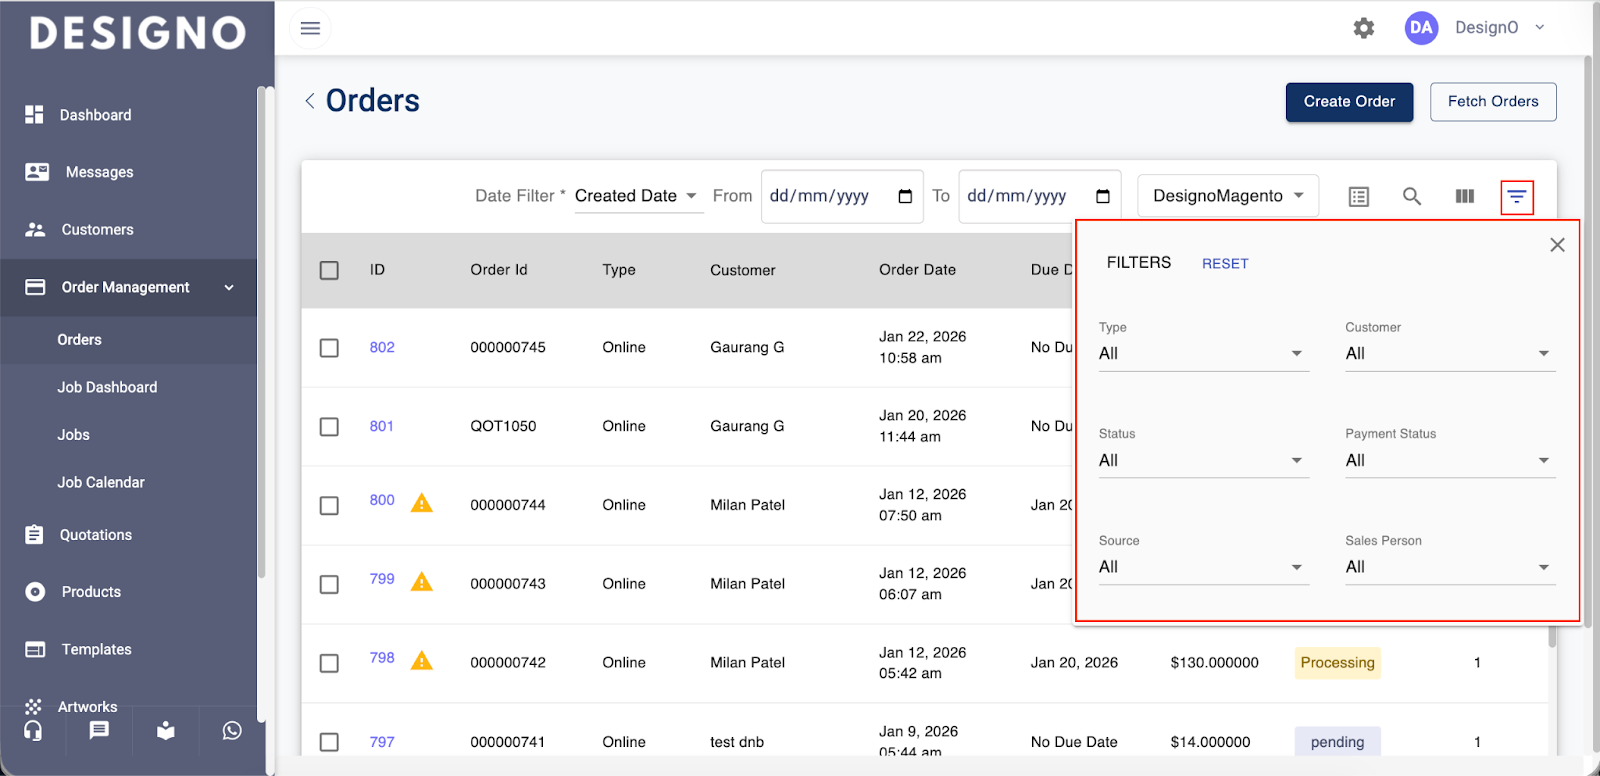Click the headset support icon
Viewport: 1600px width, 776px height.
33,731
